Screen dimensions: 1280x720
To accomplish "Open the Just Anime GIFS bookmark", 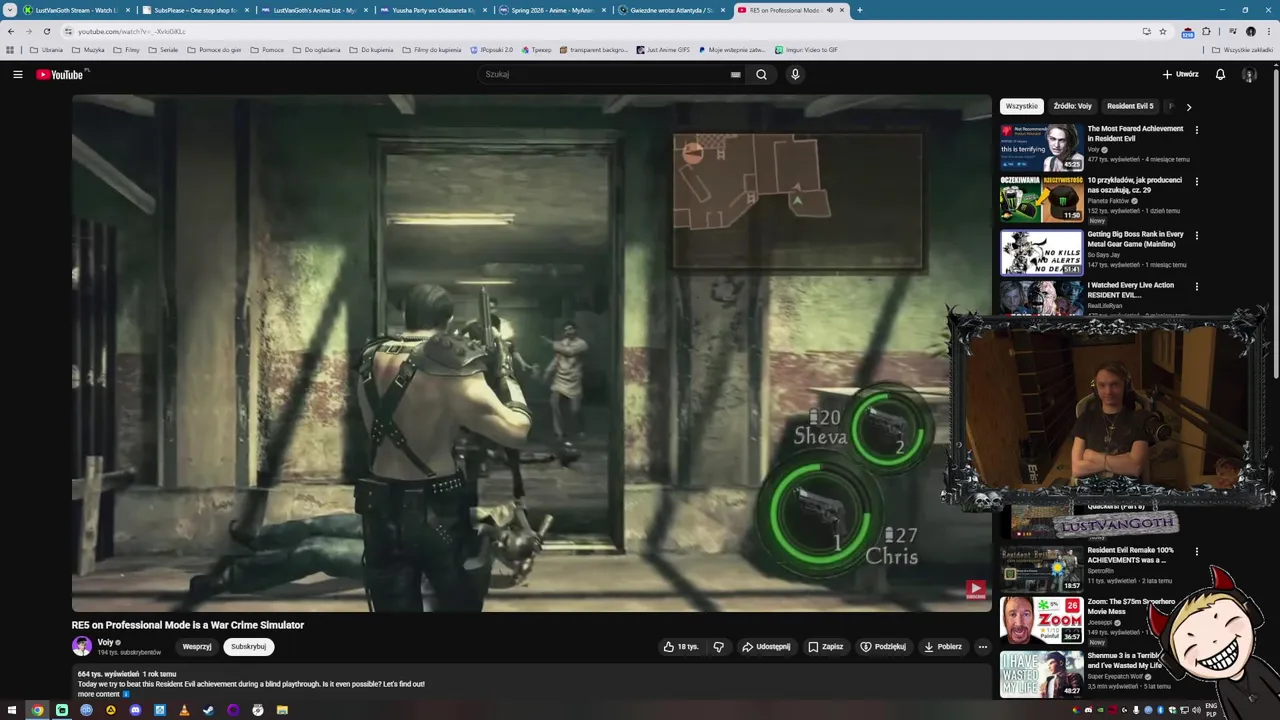I will click(662, 50).
